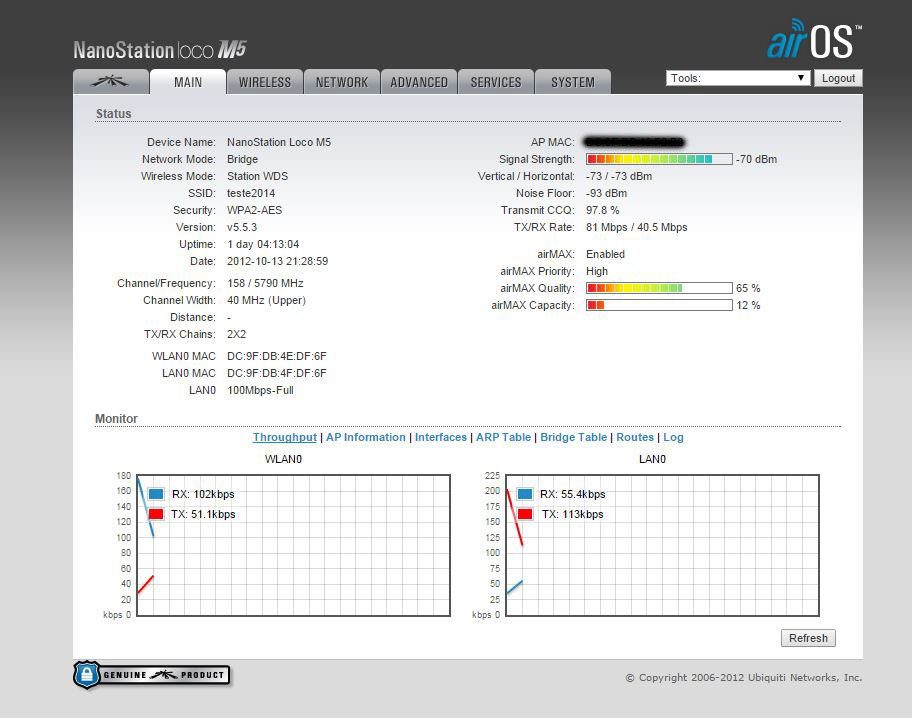Click Transmit CCQ value 97.8 %
The height and width of the screenshot is (718, 912).
pyautogui.click(x=603, y=210)
